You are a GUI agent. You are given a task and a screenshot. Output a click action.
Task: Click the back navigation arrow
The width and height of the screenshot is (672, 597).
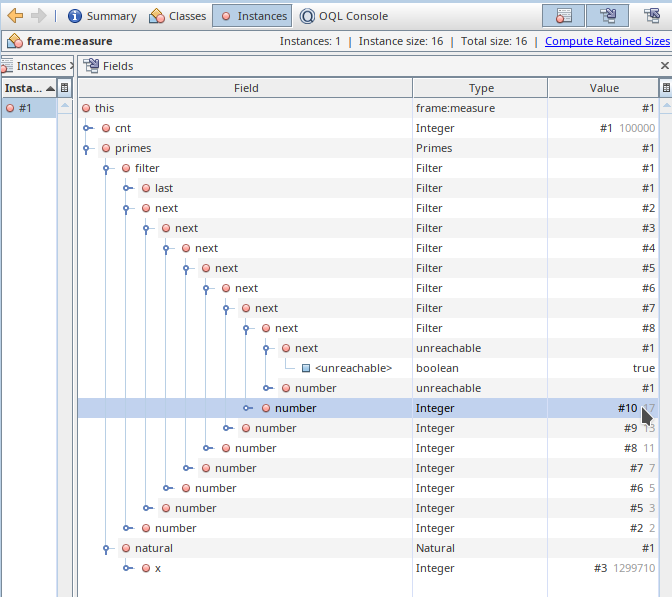pyautogui.click(x=15, y=16)
